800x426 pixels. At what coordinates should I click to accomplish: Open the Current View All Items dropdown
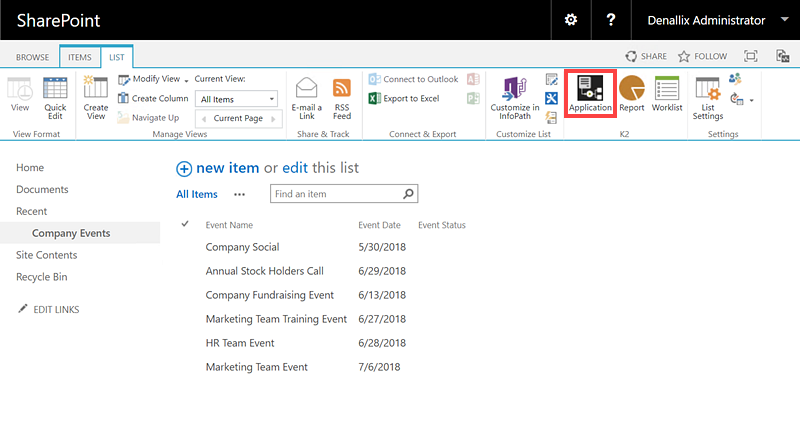click(x=237, y=99)
